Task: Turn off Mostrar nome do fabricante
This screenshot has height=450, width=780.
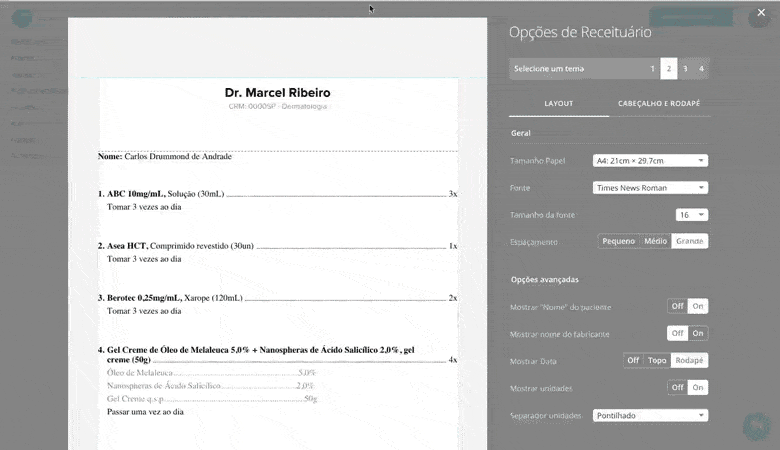Action: coord(677,333)
